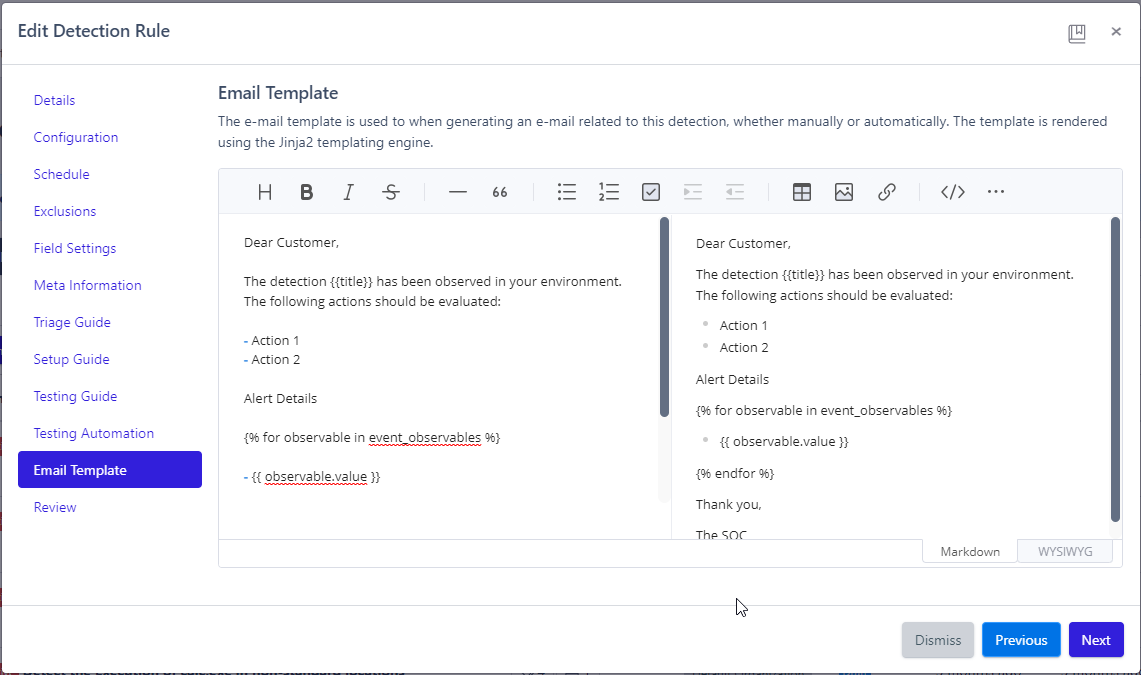Insert a blockquote

500,192
